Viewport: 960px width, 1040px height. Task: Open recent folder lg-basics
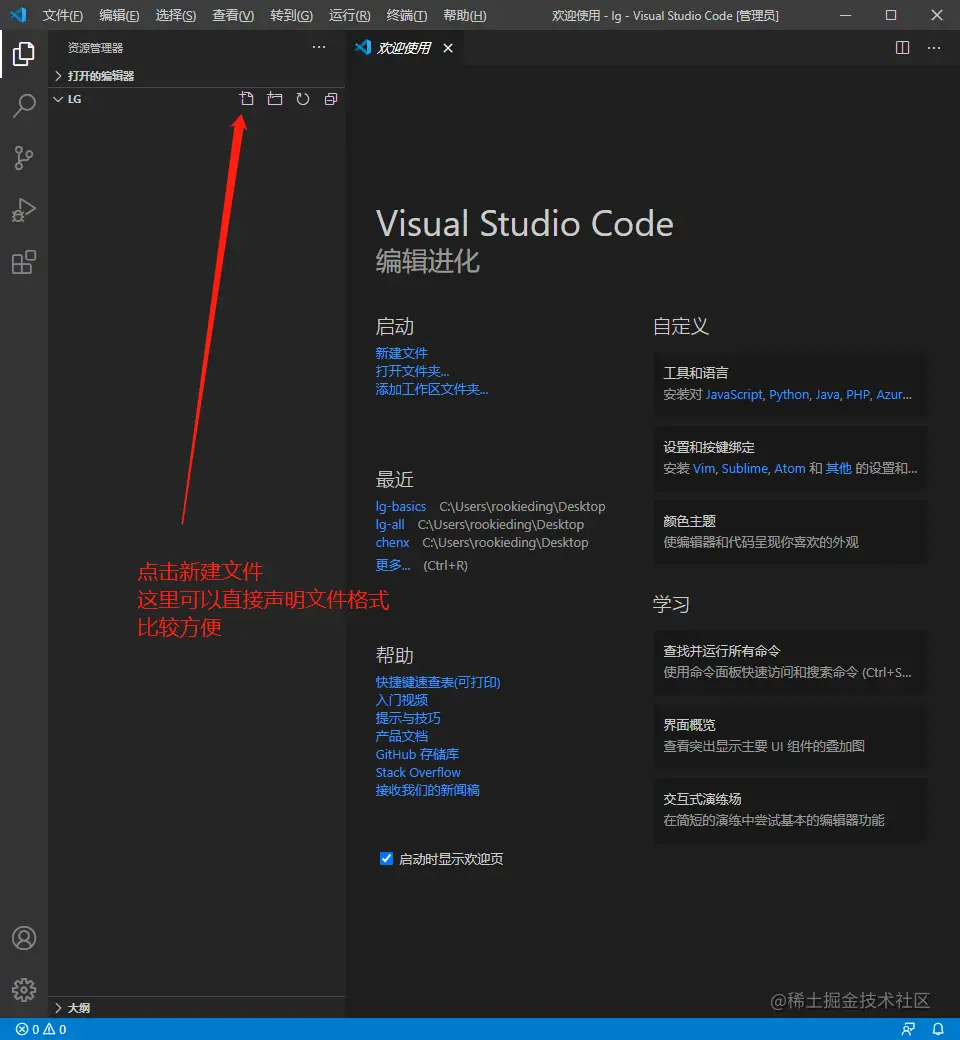(401, 506)
